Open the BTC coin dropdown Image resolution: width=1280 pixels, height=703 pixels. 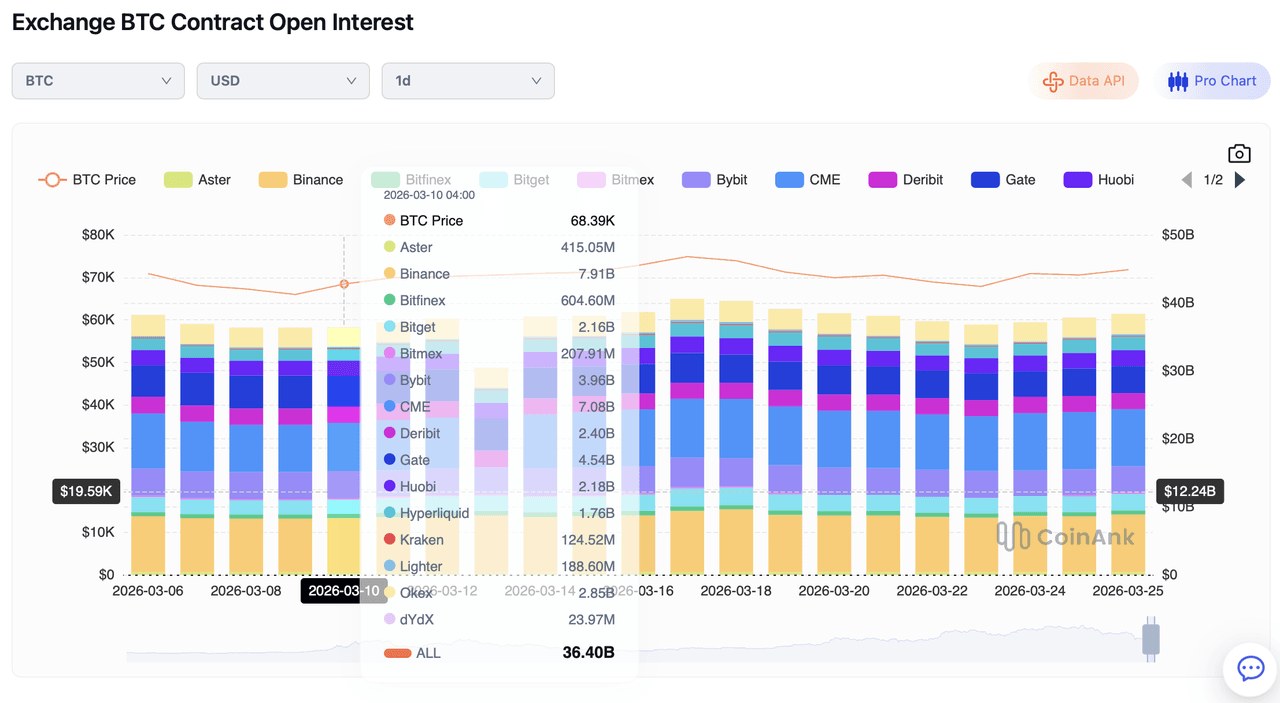[98, 81]
